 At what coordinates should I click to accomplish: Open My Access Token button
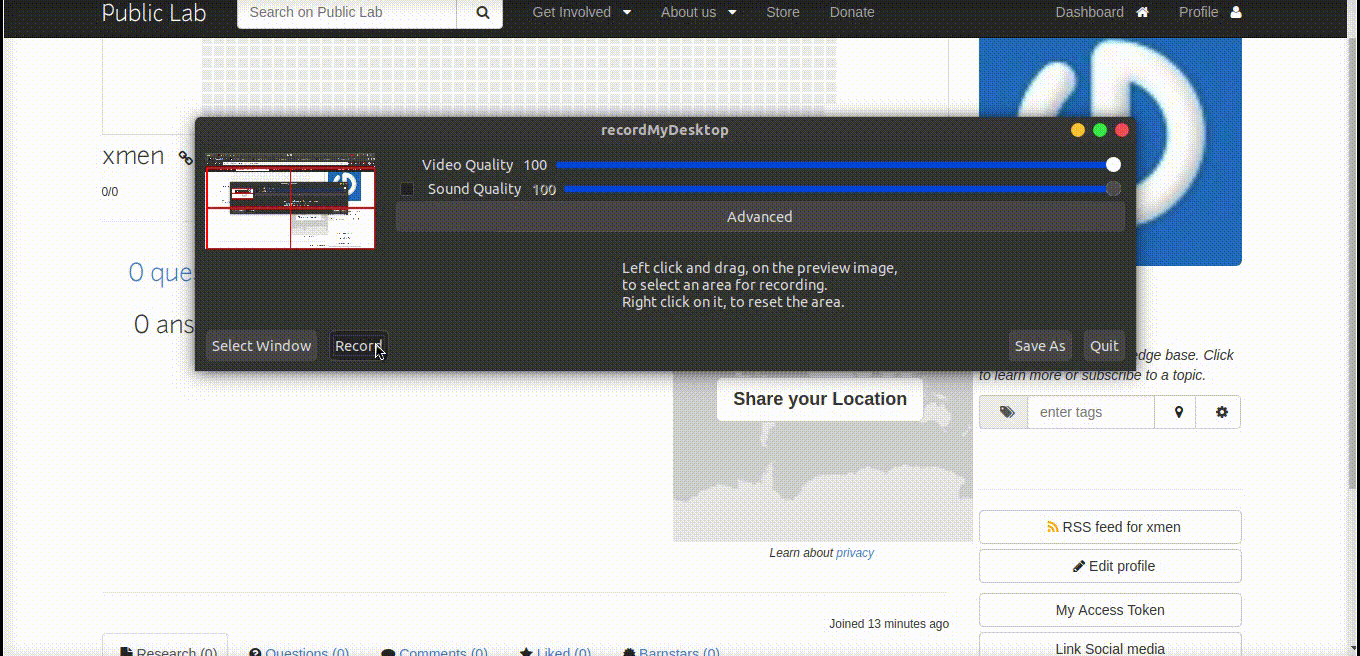(x=1110, y=610)
